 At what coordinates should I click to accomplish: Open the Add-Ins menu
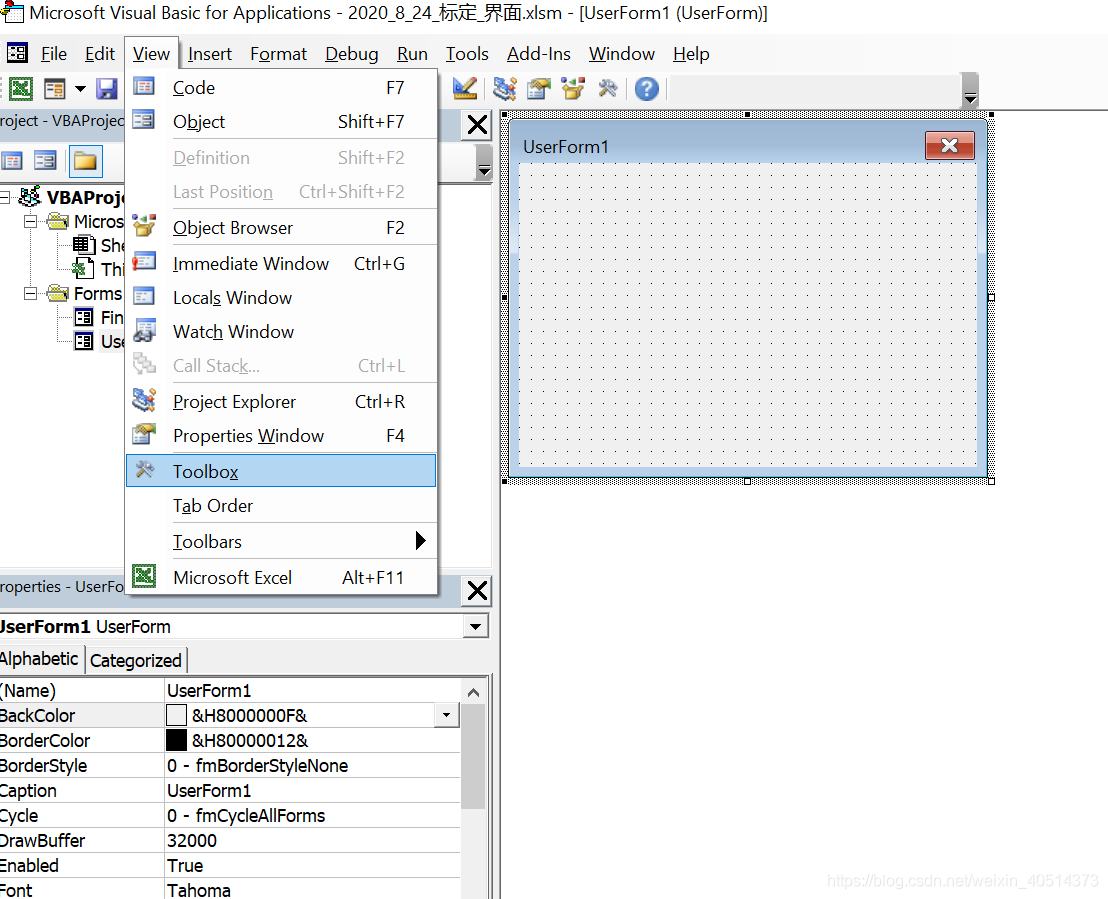[x=538, y=54]
